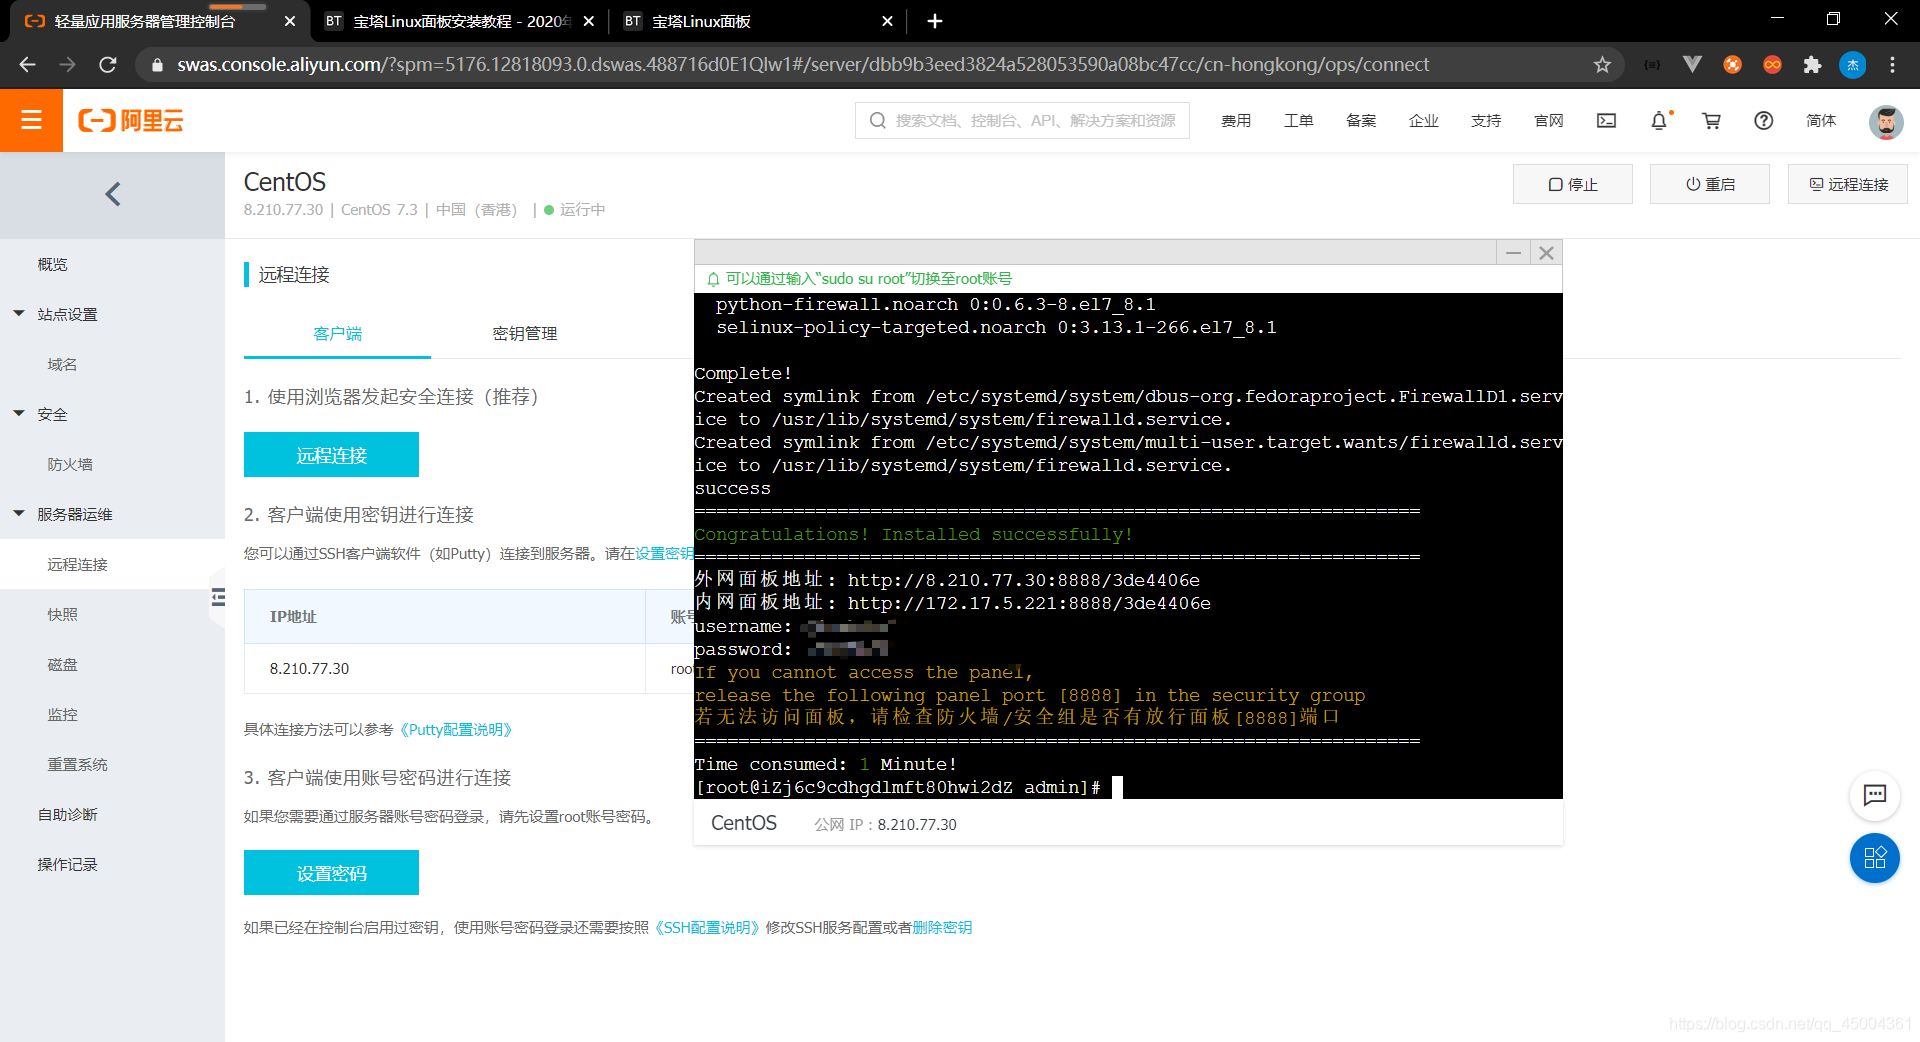The width and height of the screenshot is (1920, 1042).
Task: Click the Aliyun logo
Action: click(x=131, y=121)
